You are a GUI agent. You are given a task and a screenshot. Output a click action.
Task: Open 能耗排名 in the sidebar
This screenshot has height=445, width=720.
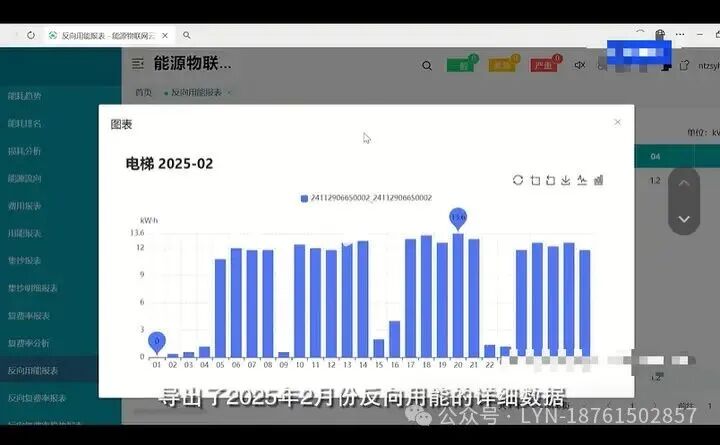point(24,123)
